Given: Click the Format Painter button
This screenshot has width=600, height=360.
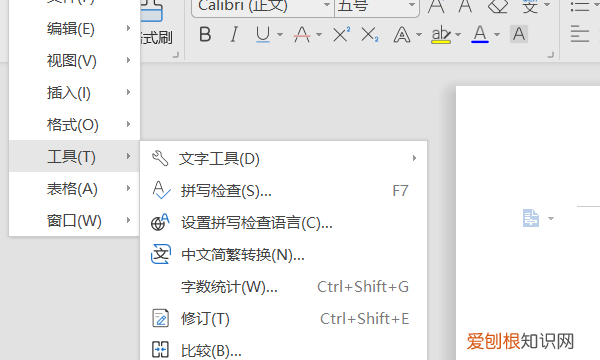Looking at the screenshot, I should click(x=156, y=23).
